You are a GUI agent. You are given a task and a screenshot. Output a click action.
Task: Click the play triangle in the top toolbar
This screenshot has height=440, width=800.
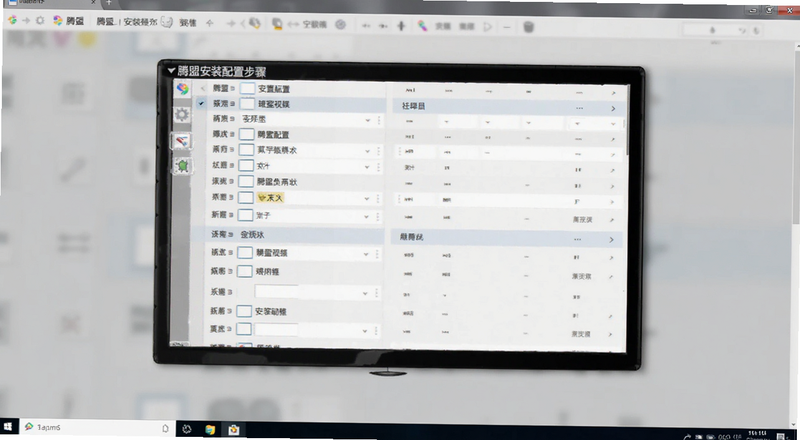[488, 27]
